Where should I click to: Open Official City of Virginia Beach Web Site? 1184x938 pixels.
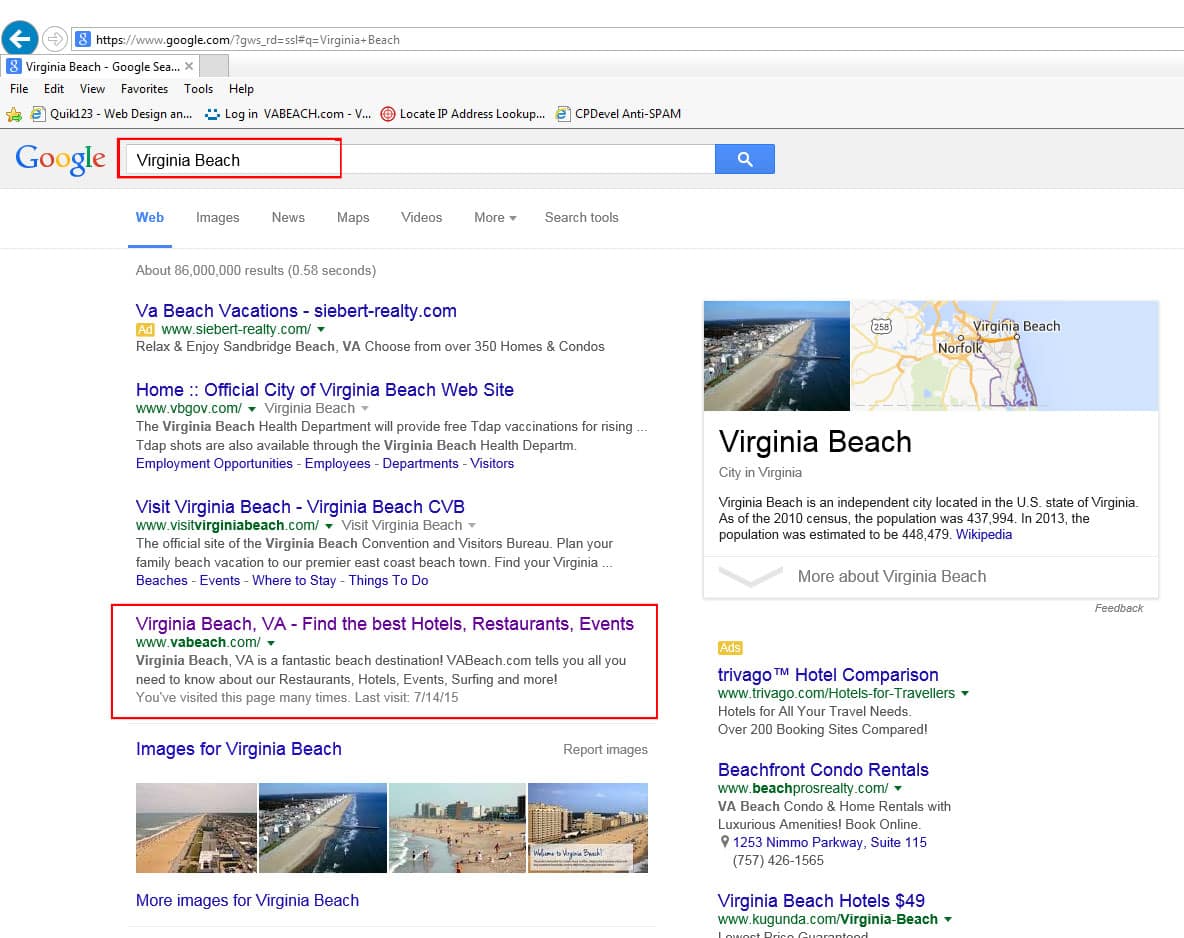(x=325, y=390)
